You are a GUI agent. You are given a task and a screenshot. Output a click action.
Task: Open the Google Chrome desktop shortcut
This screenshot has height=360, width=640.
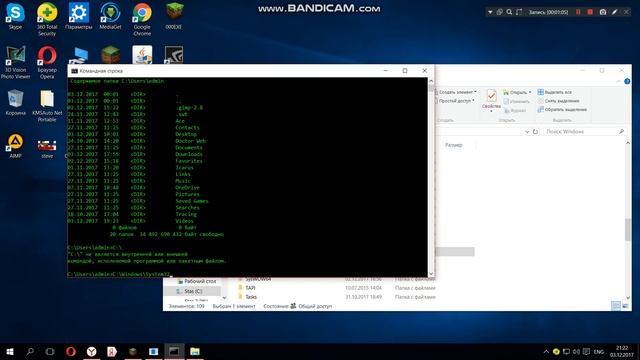(142, 19)
